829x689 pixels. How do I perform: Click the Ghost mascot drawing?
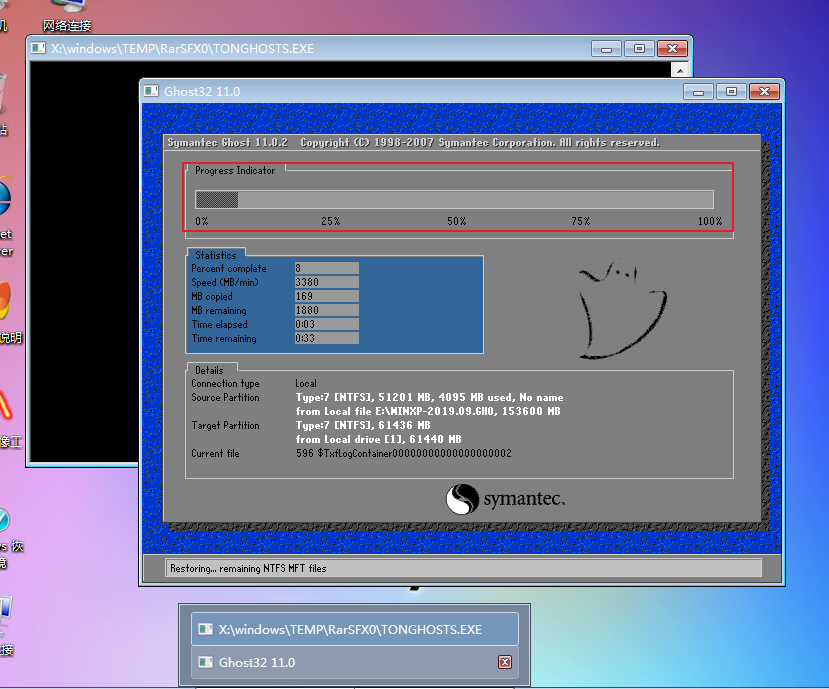pyautogui.click(x=622, y=309)
